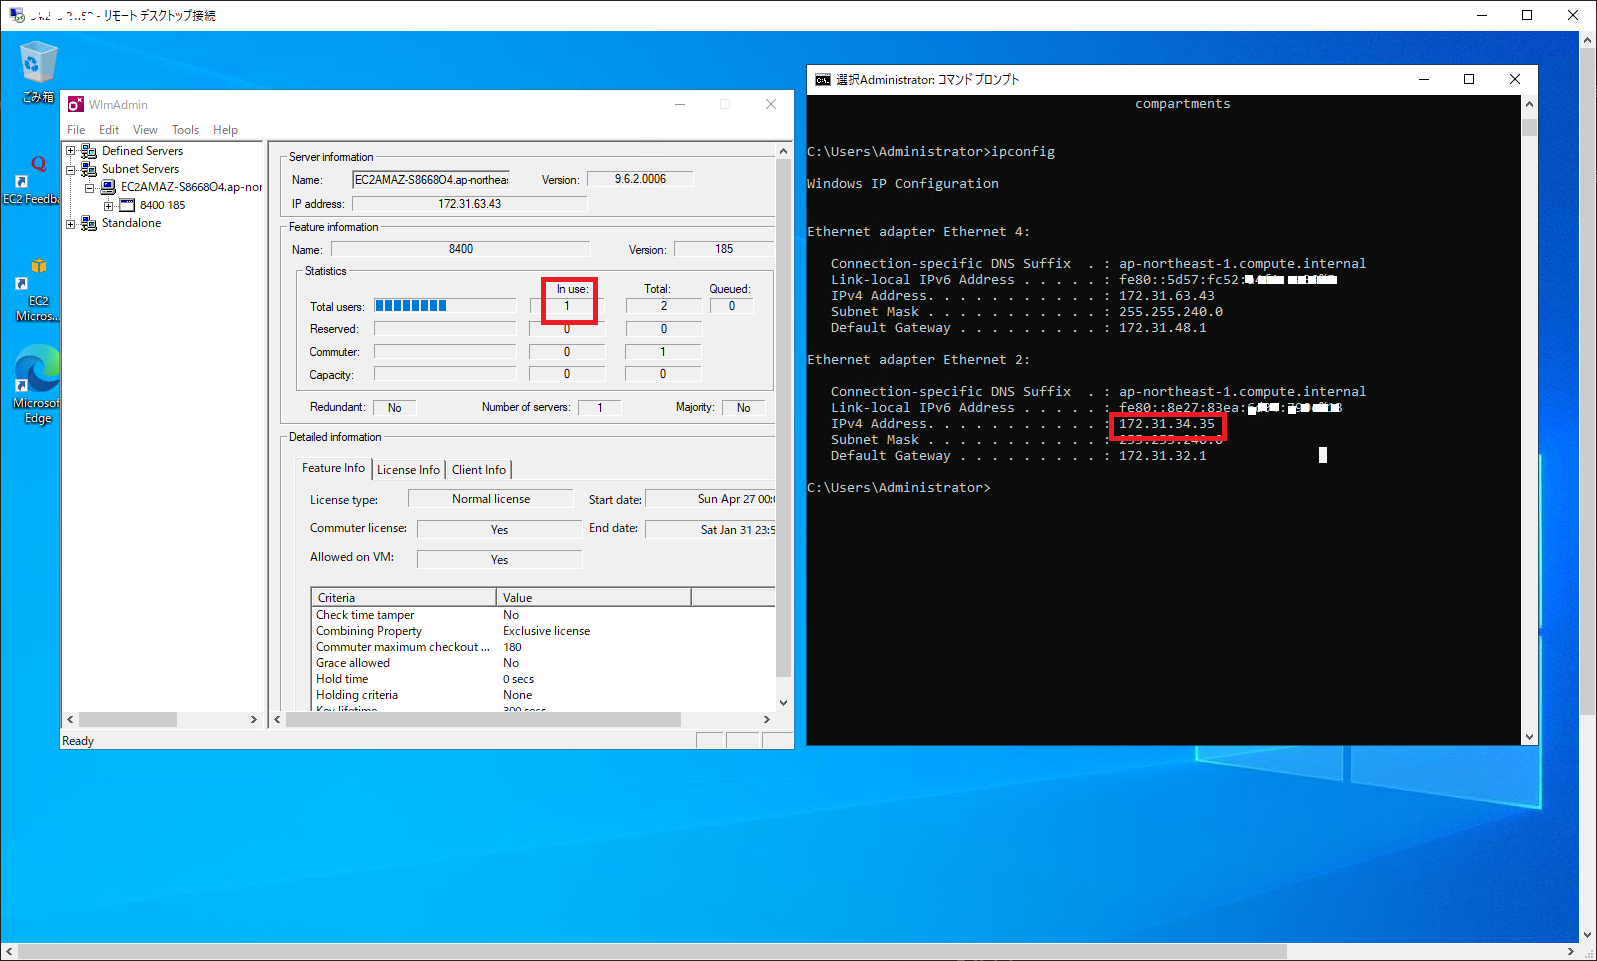Image resolution: width=1597 pixels, height=961 pixels.
Task: Click the Total users usage bar
Action: 445,306
